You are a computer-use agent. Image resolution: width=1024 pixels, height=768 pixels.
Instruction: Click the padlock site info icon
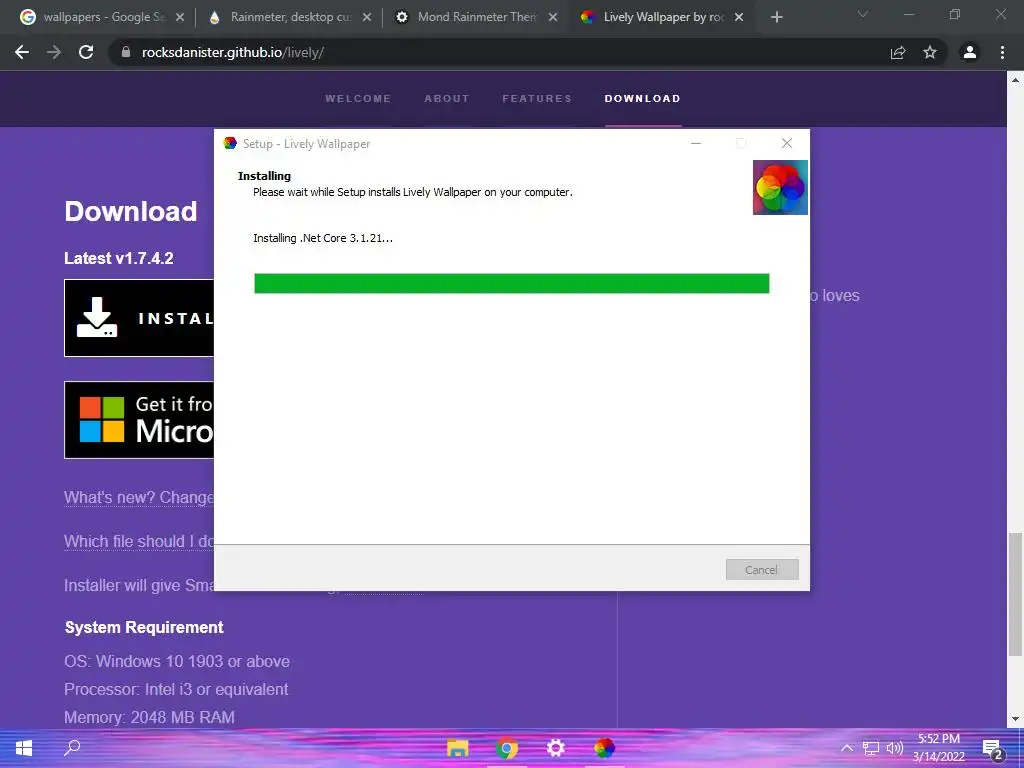[126, 52]
